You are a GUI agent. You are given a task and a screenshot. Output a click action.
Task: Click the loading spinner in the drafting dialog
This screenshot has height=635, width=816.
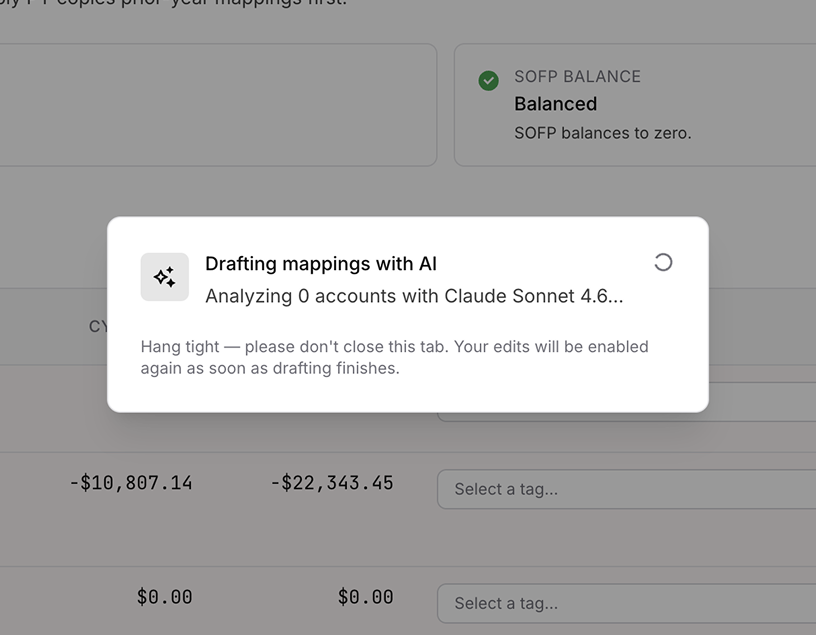(663, 262)
